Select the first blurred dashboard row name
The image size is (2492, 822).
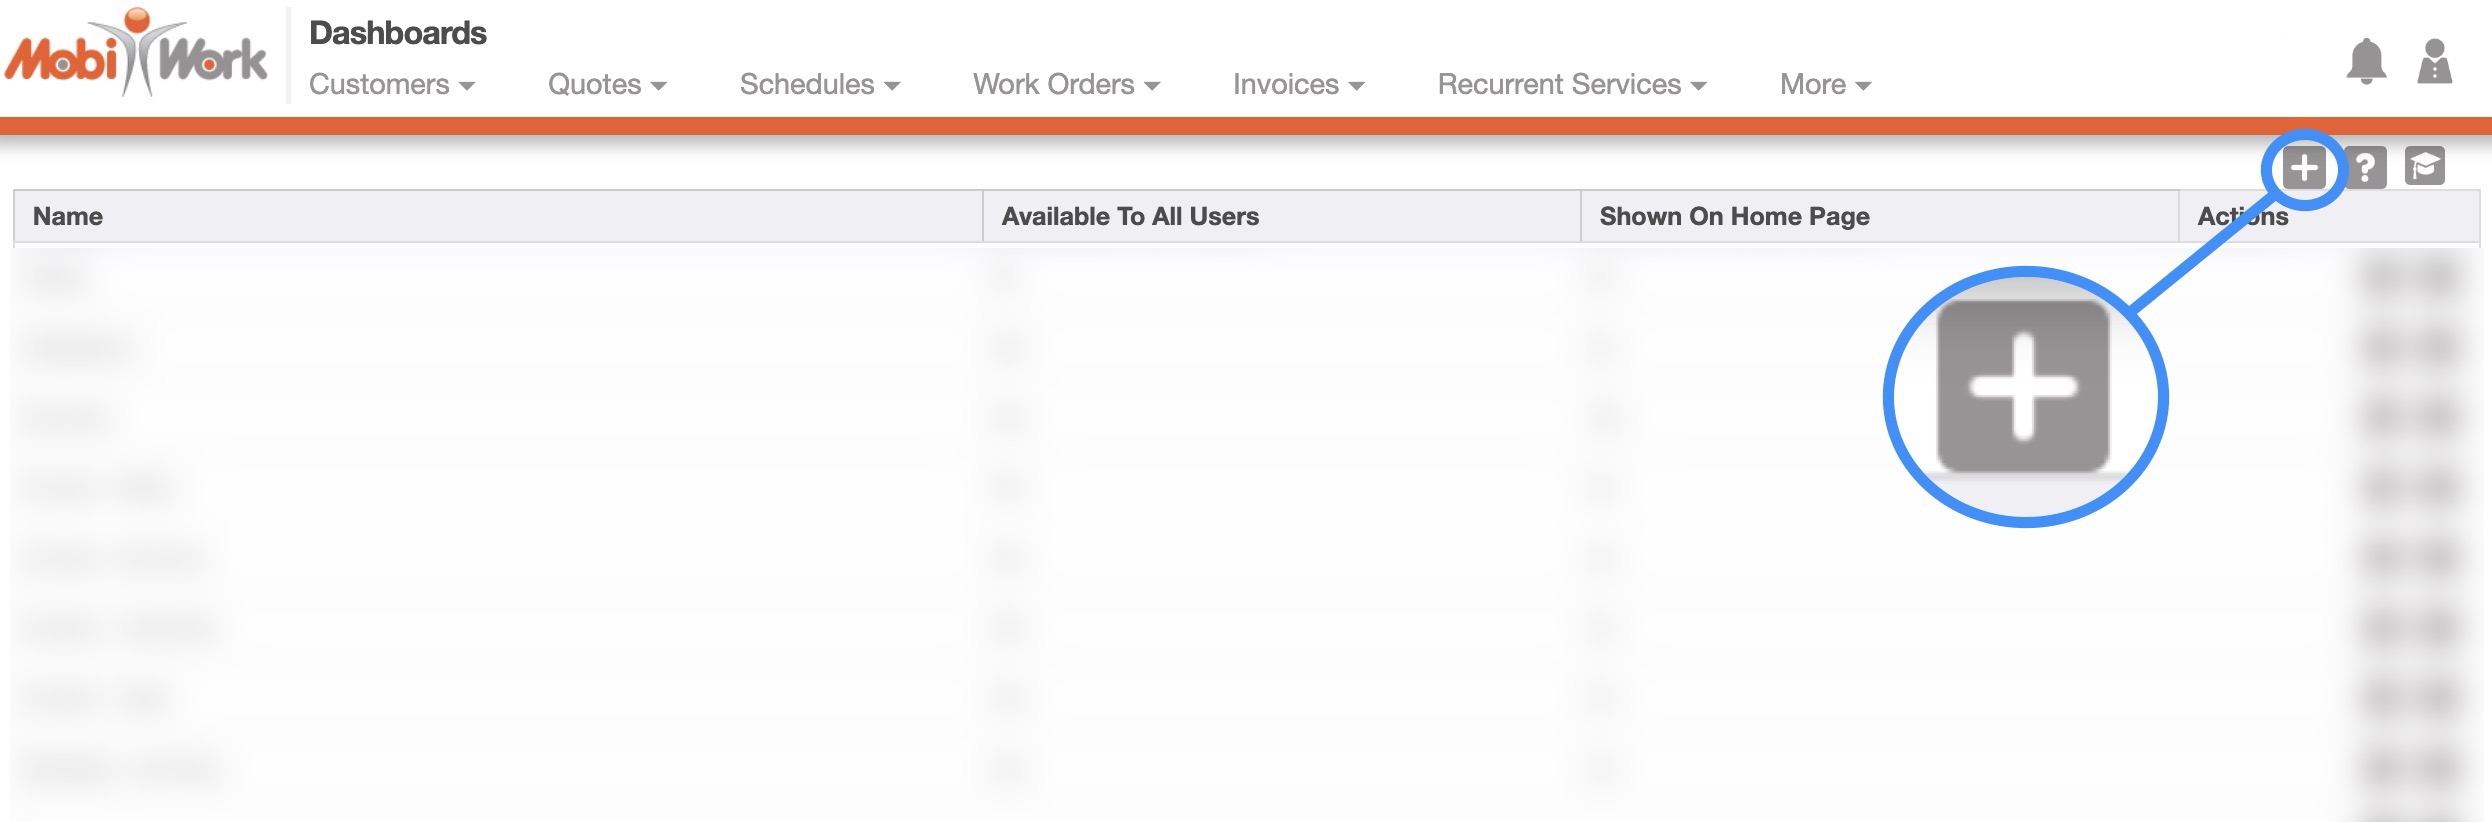click(58, 277)
